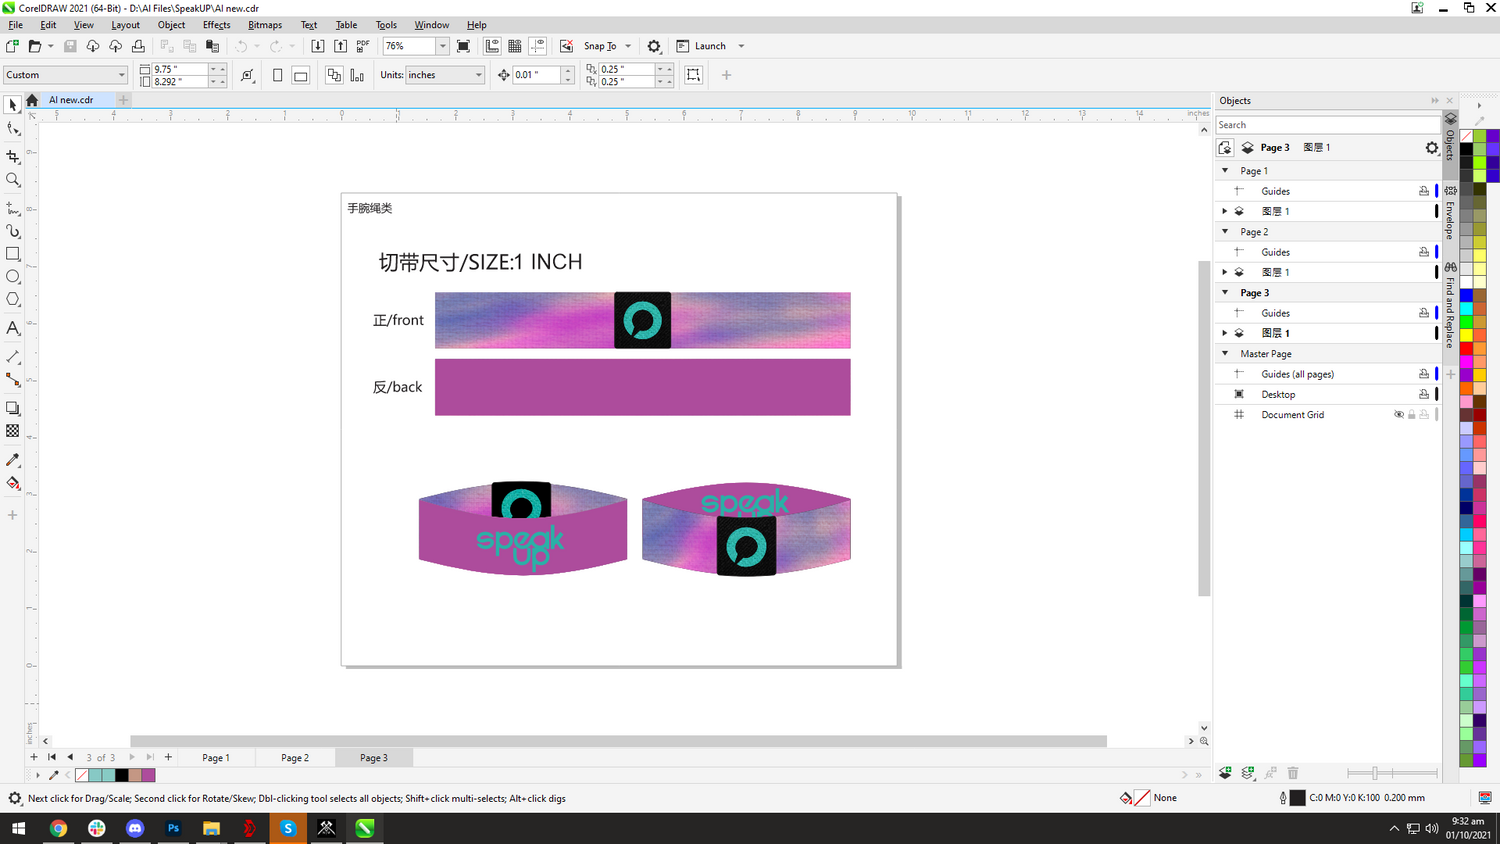Select the Rectangle tool
This screenshot has height=844, width=1500.
point(13,254)
